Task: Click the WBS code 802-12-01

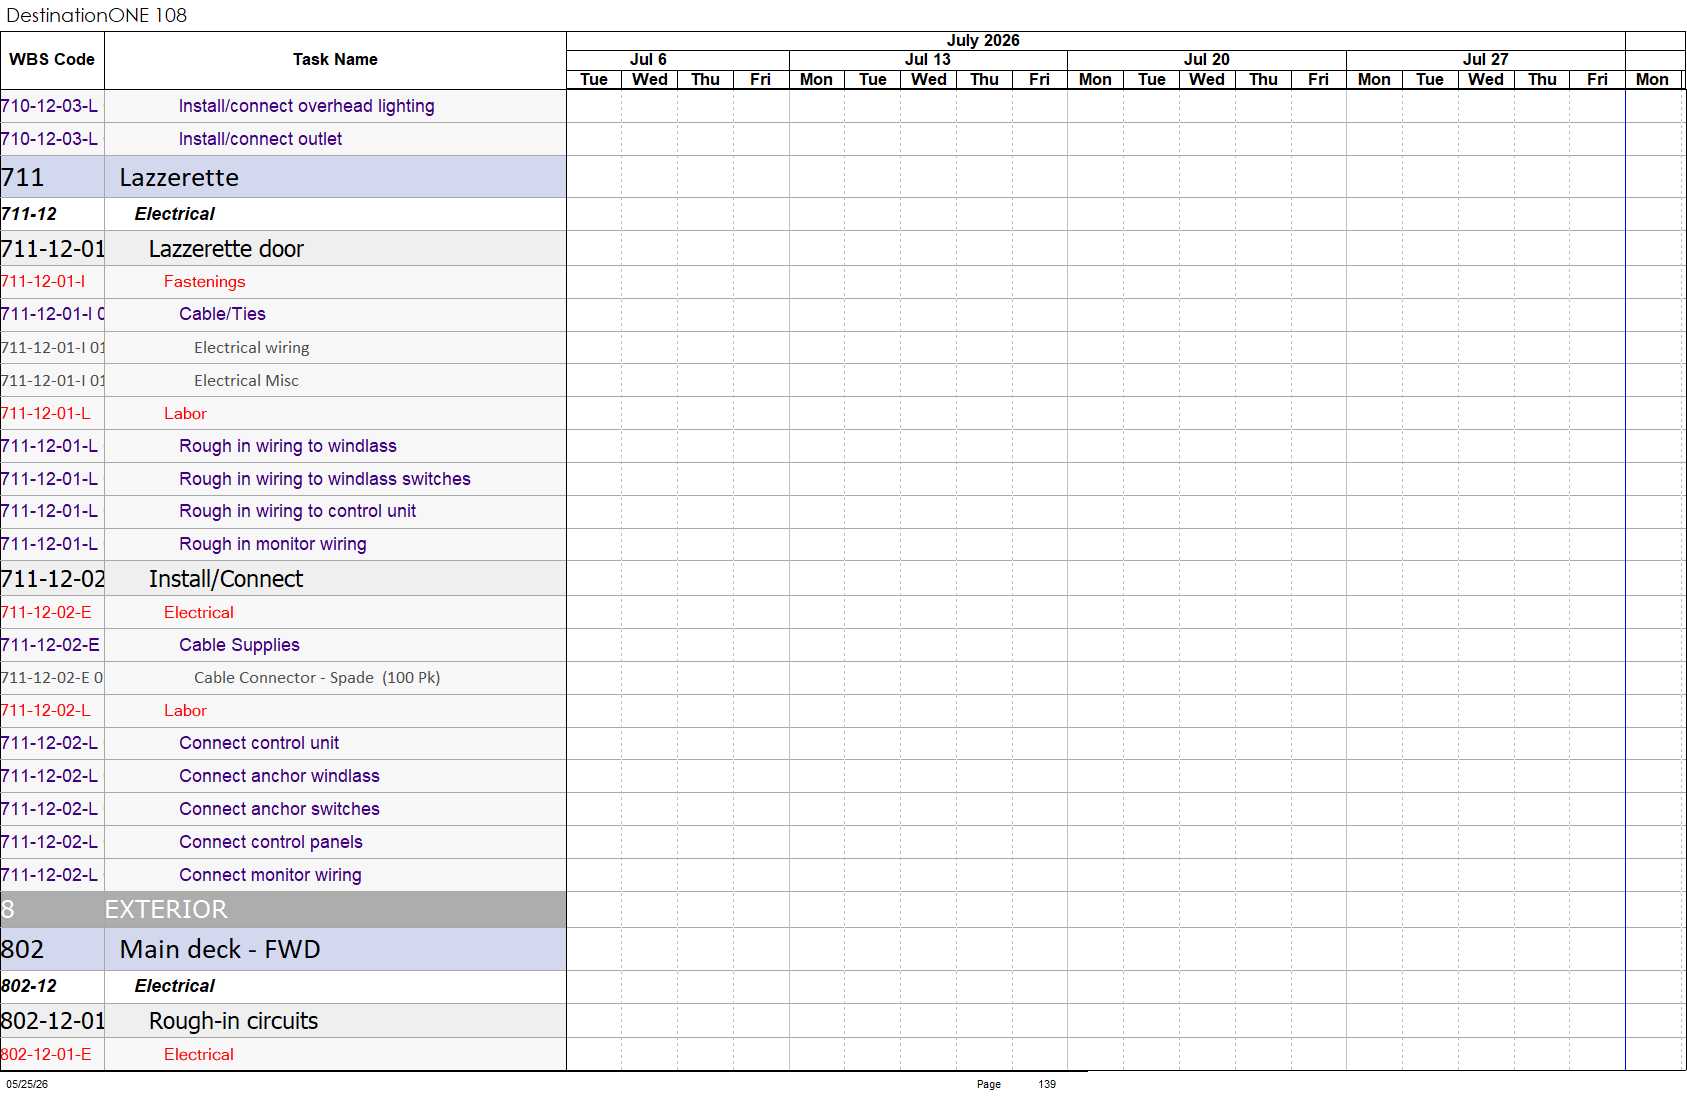Action: click(x=53, y=1021)
